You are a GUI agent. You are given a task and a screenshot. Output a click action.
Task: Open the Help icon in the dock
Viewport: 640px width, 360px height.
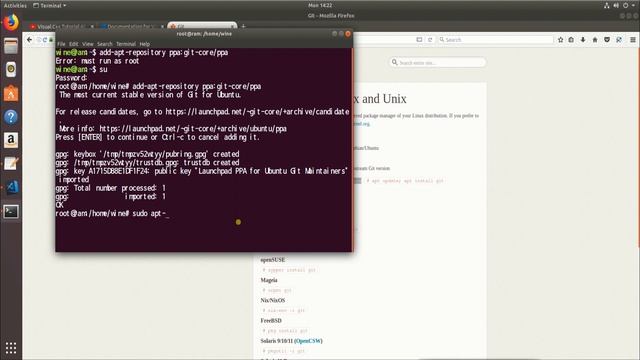(x=11, y=117)
